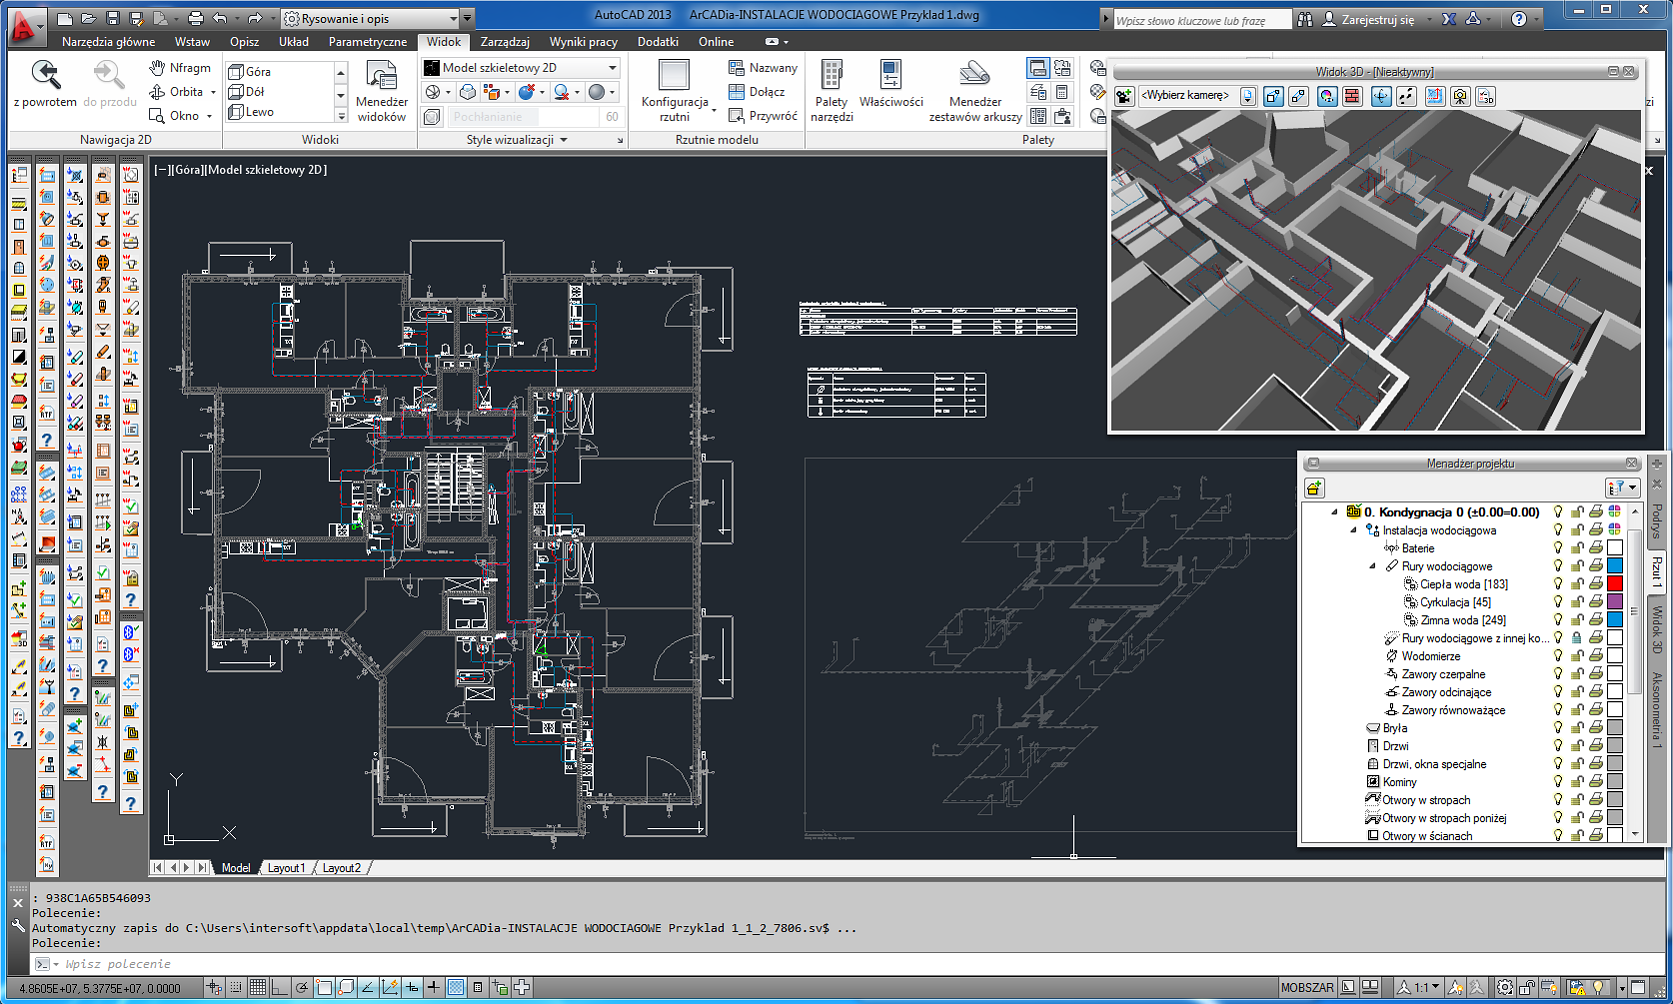Open Konfiguracja rzutni

[674, 91]
